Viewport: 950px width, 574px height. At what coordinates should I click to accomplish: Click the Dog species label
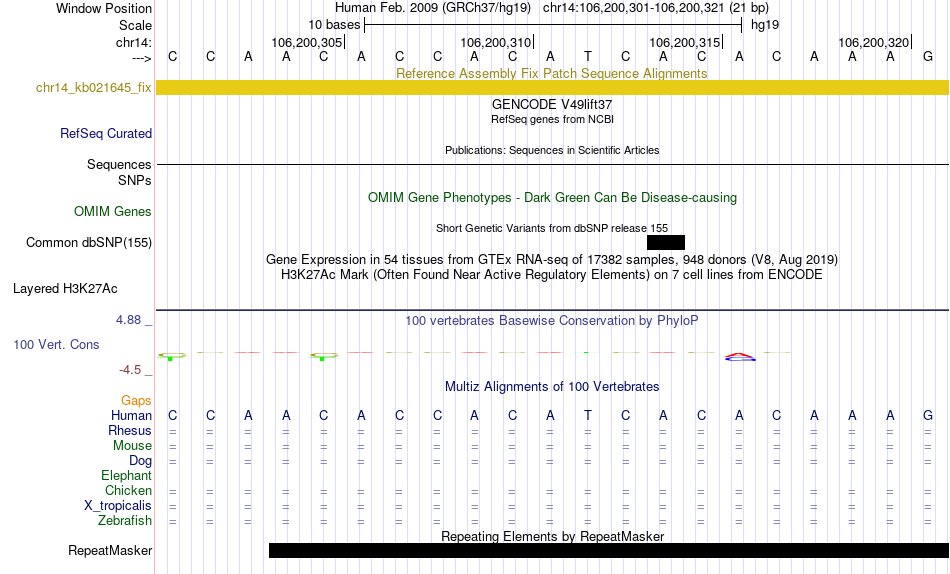[x=140, y=461]
